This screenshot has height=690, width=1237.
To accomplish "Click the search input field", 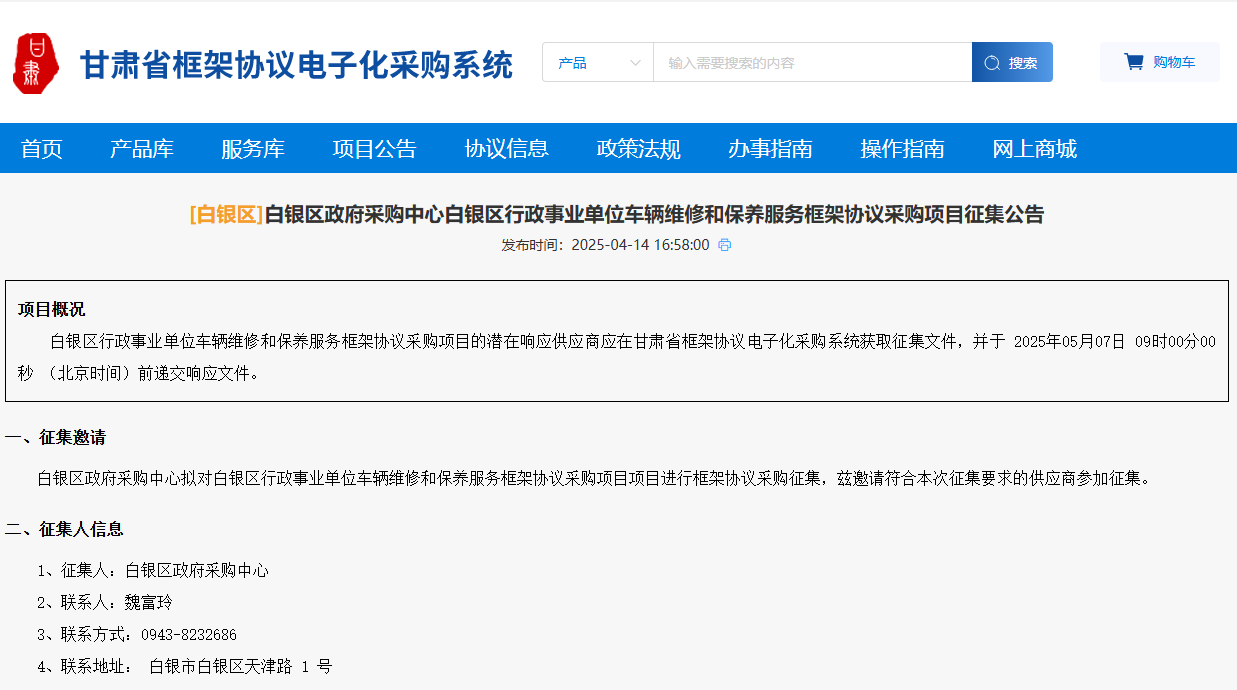I will [x=810, y=62].
